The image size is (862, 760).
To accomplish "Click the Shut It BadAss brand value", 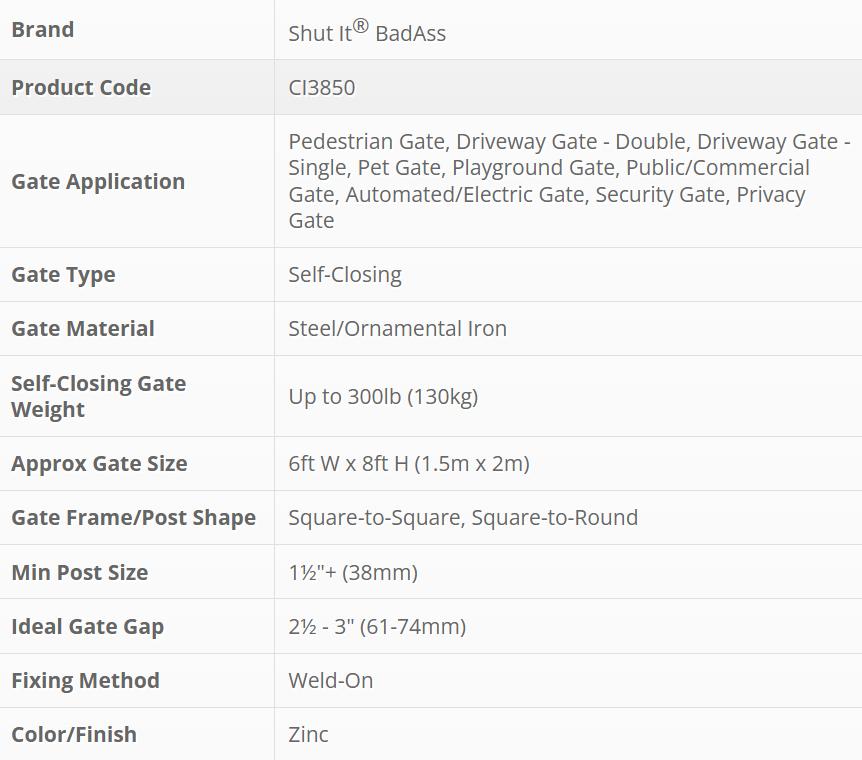I will [x=367, y=33].
